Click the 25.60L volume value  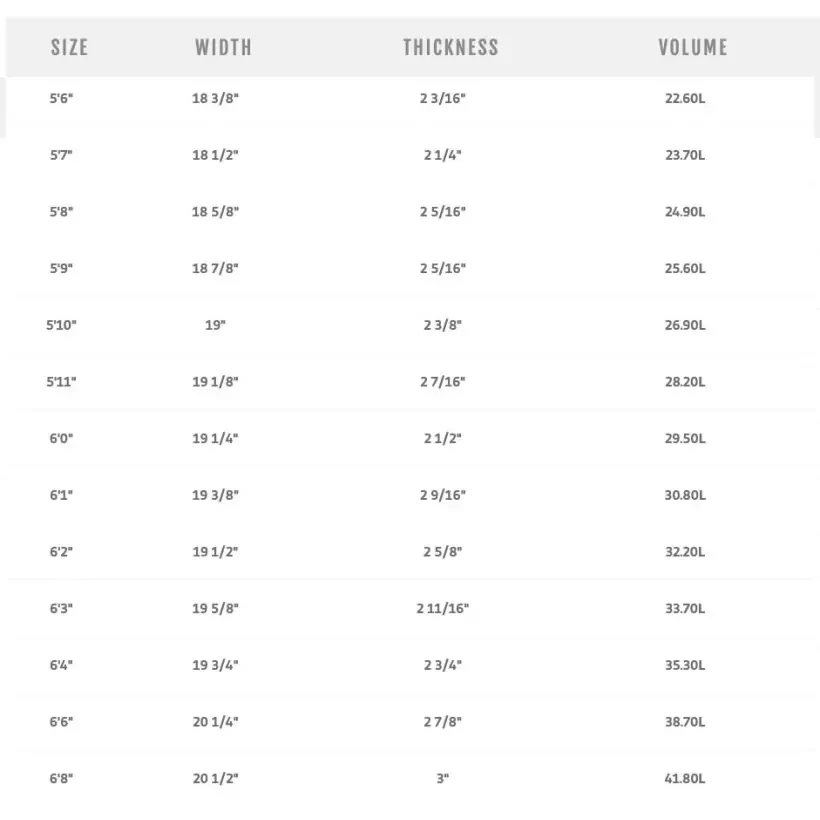point(686,269)
